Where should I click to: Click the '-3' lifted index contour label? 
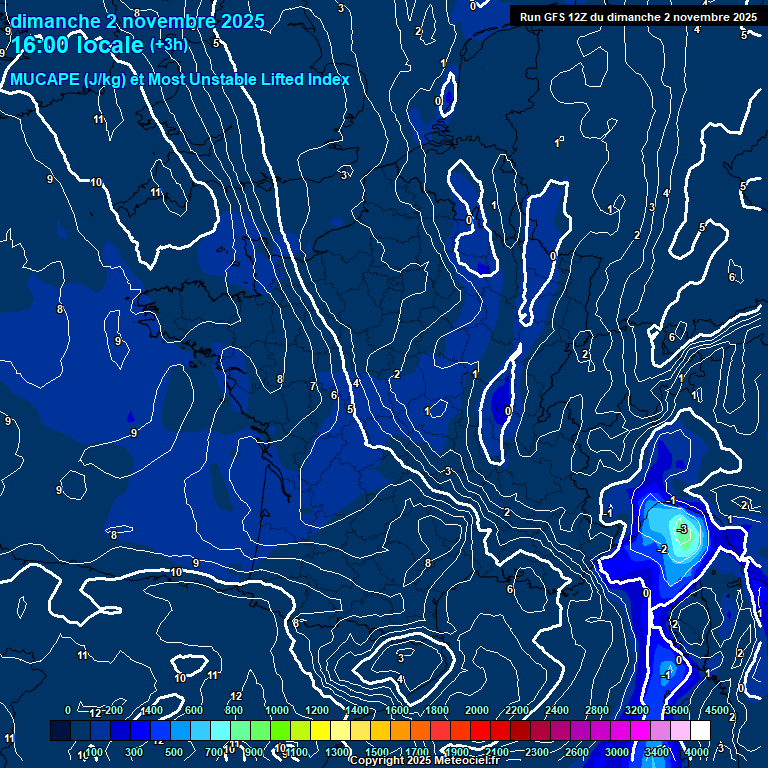682,529
